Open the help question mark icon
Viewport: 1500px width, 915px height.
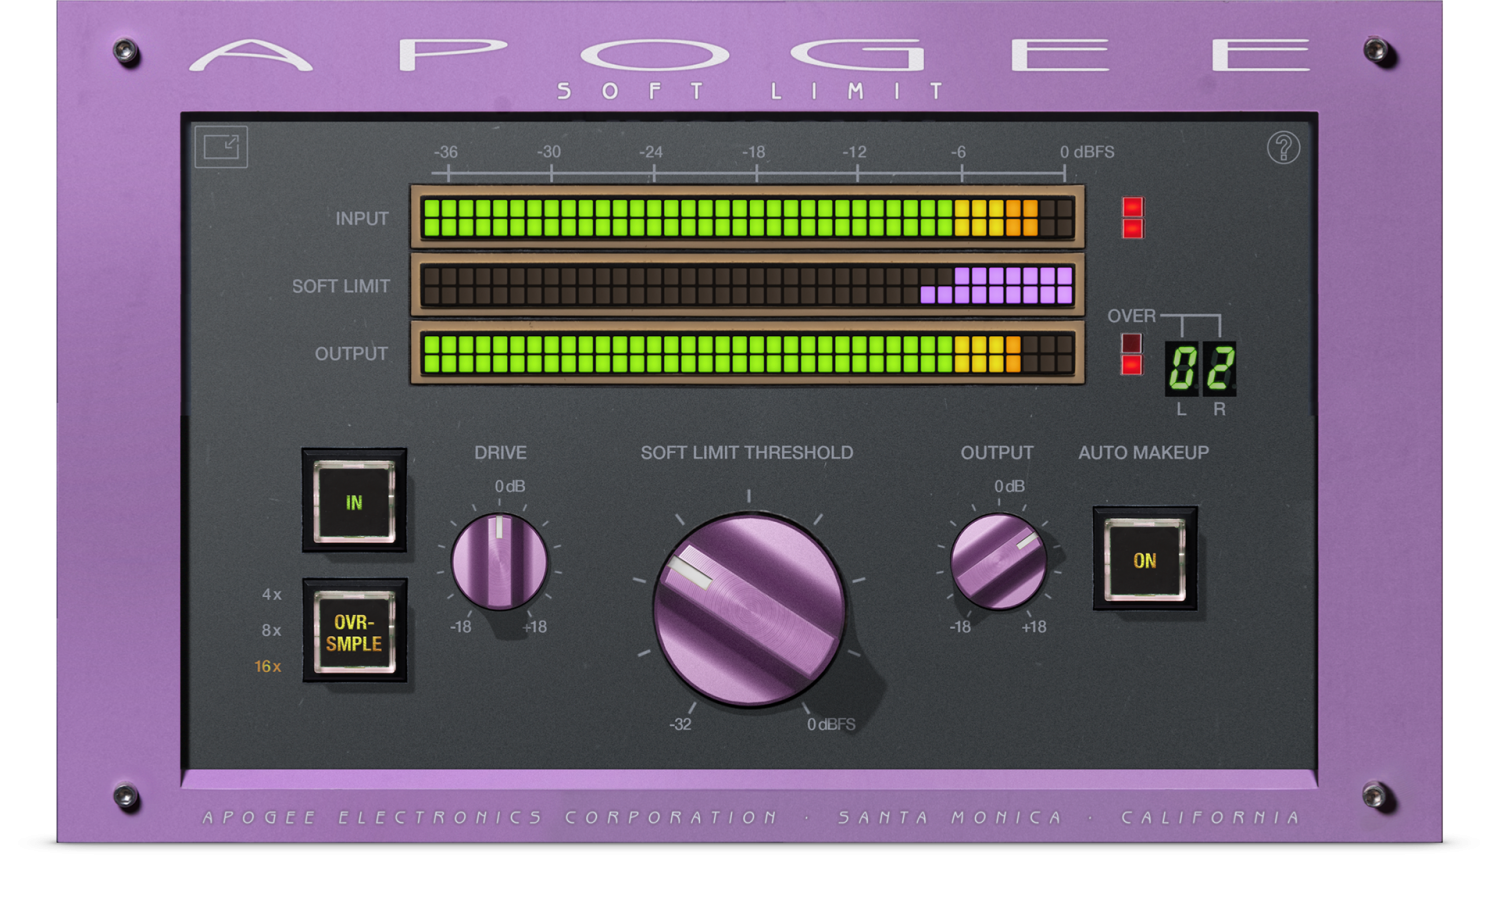coord(1283,148)
